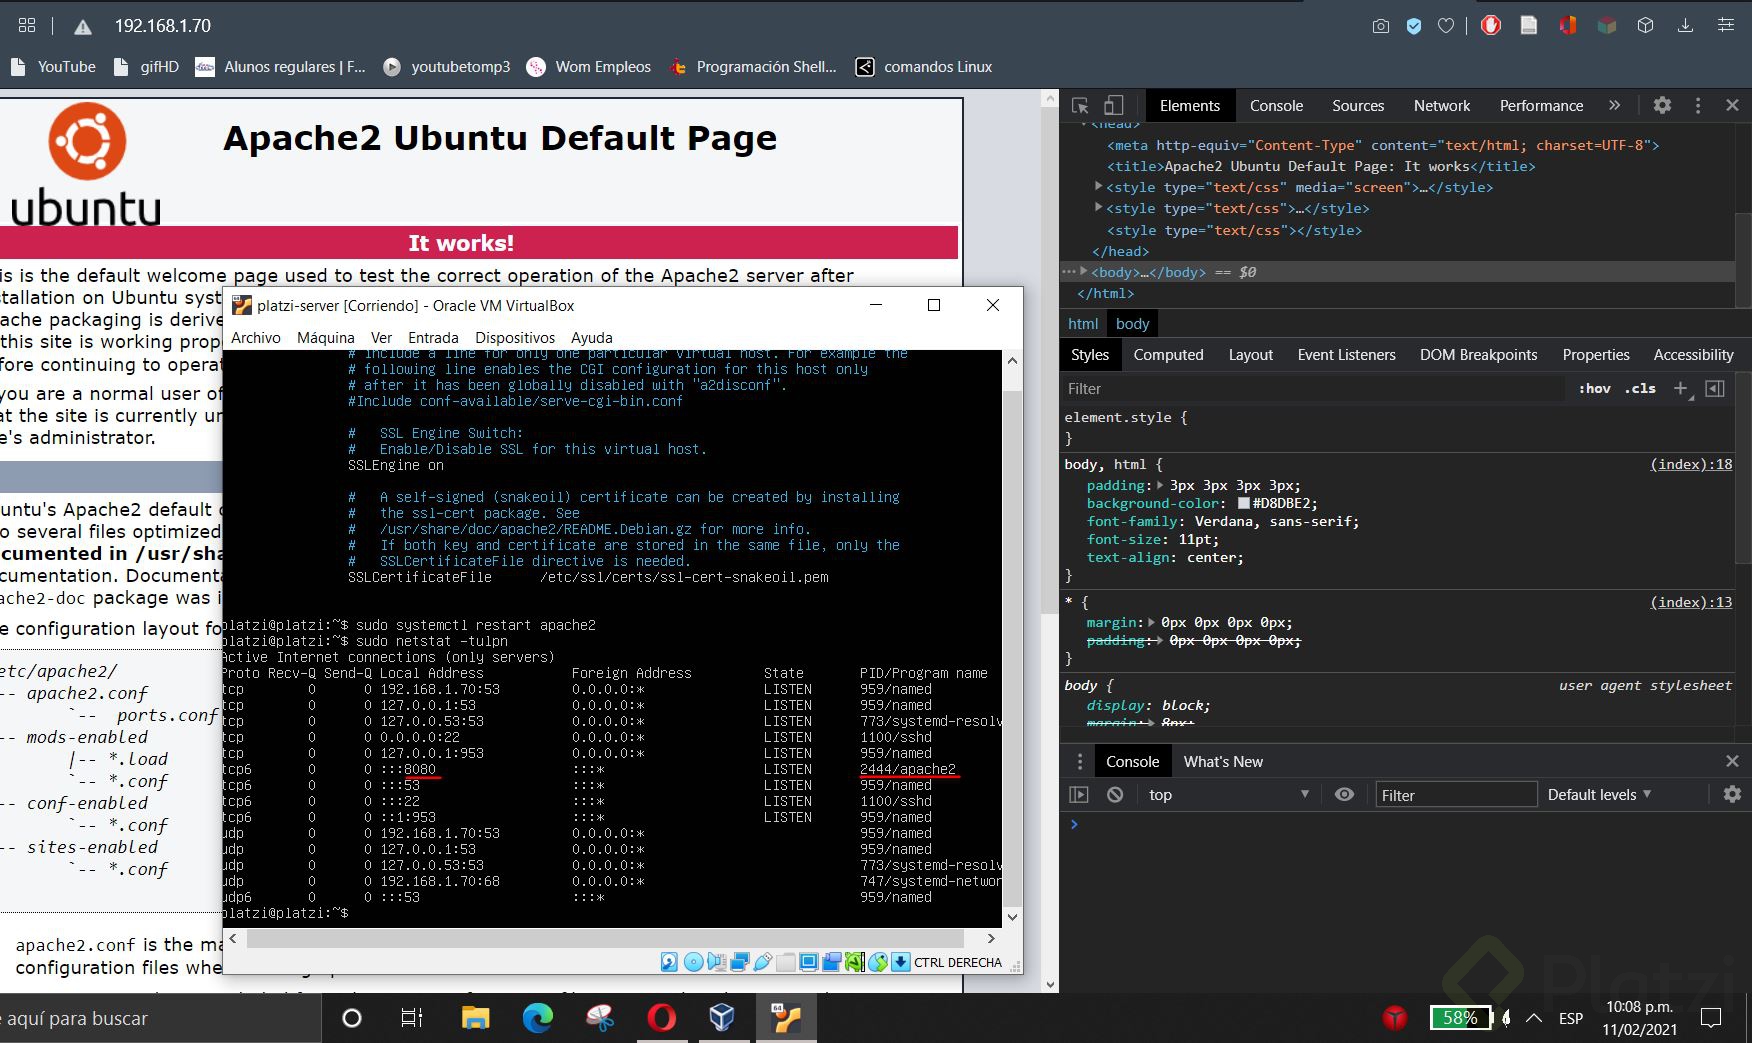This screenshot has height=1043, width=1752.
Task: Open console settings gear icon
Action: point(1732,794)
